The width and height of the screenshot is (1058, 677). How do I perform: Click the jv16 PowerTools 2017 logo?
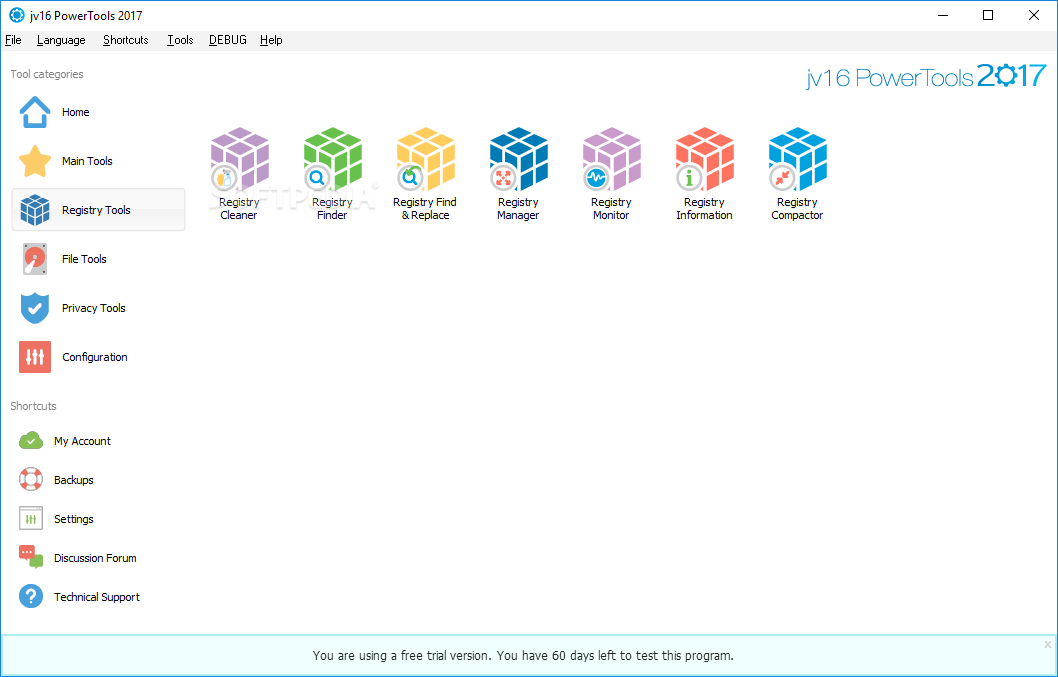pyautogui.click(x=926, y=76)
